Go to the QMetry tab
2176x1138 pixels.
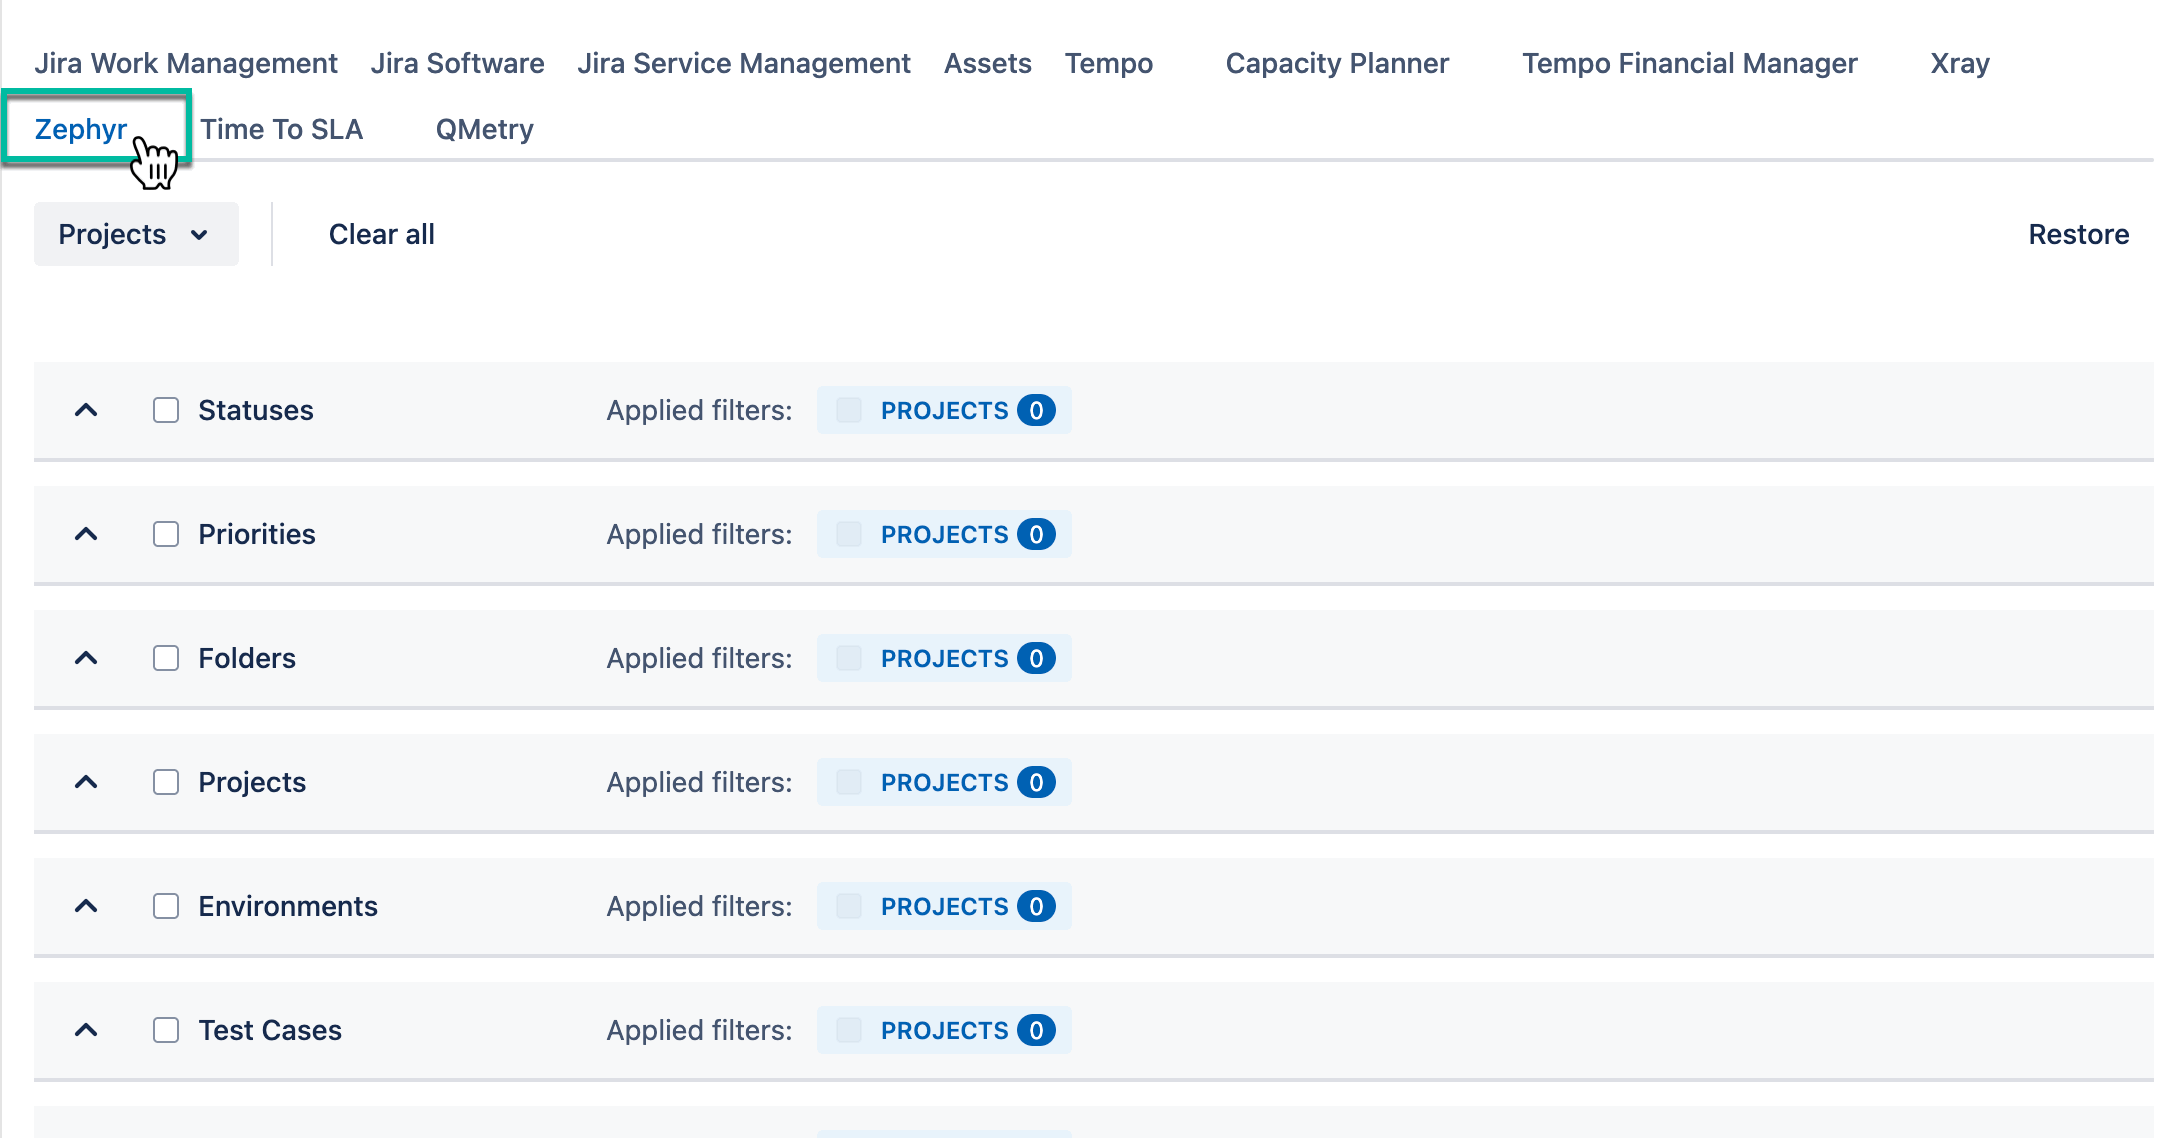(x=484, y=129)
